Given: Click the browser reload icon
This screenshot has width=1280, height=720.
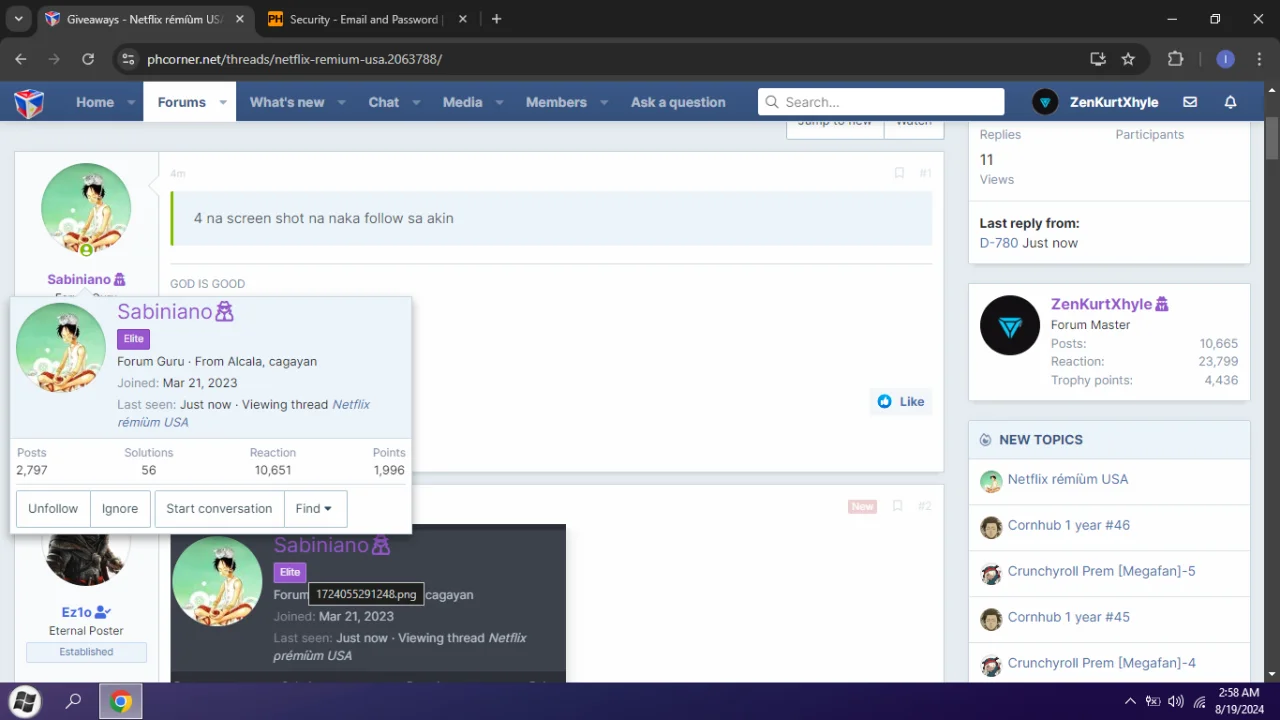Looking at the screenshot, I should [88, 59].
